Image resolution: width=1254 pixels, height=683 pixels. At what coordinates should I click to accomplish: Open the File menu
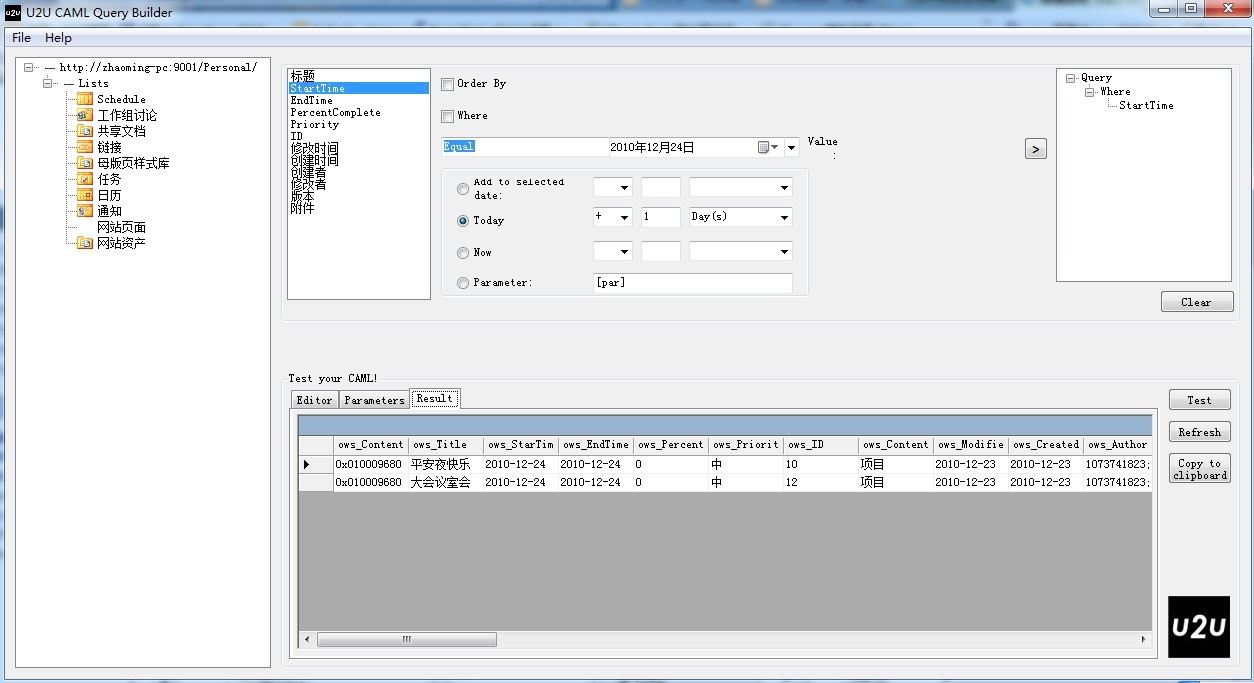[21, 38]
